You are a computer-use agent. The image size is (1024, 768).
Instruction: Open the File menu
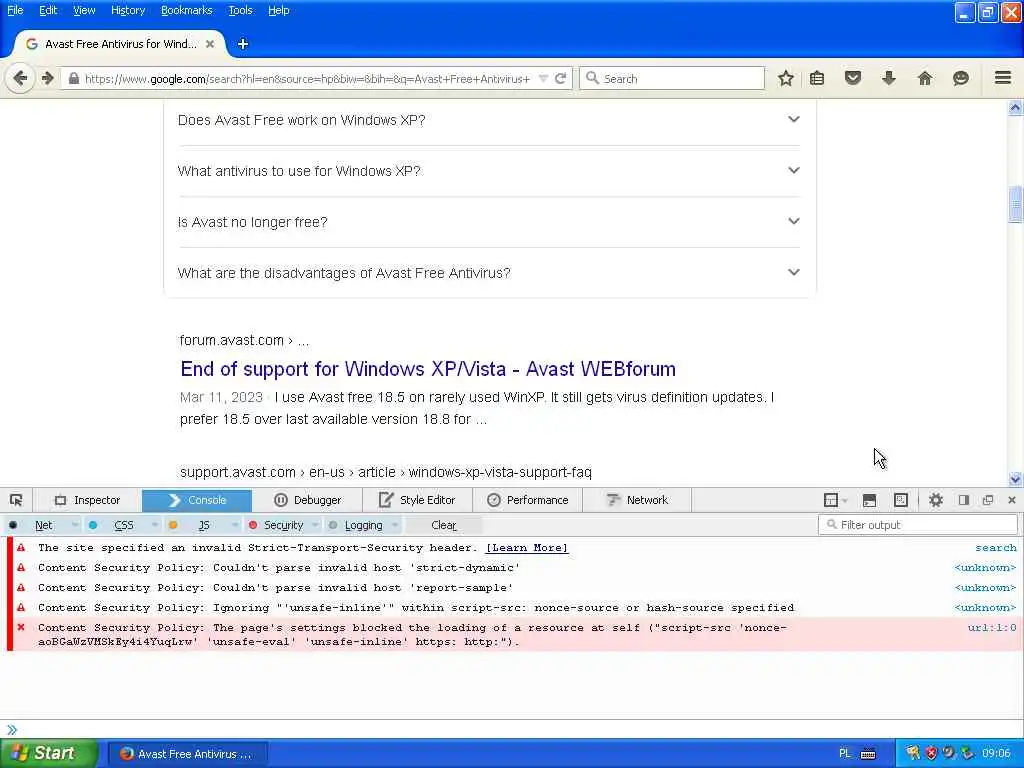[15, 10]
